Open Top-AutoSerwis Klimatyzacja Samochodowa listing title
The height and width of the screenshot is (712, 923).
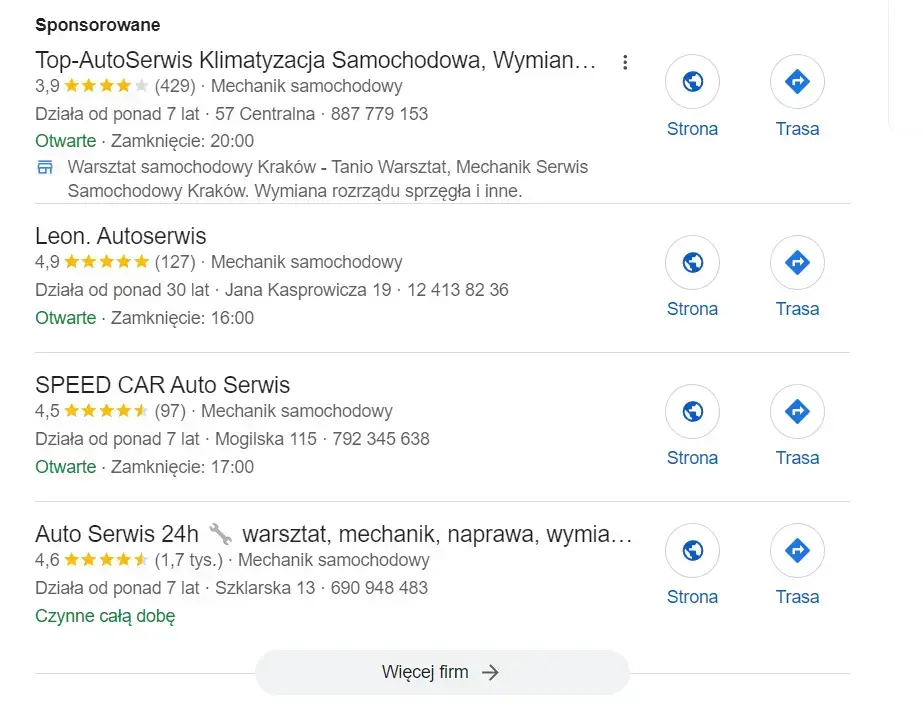coord(315,60)
